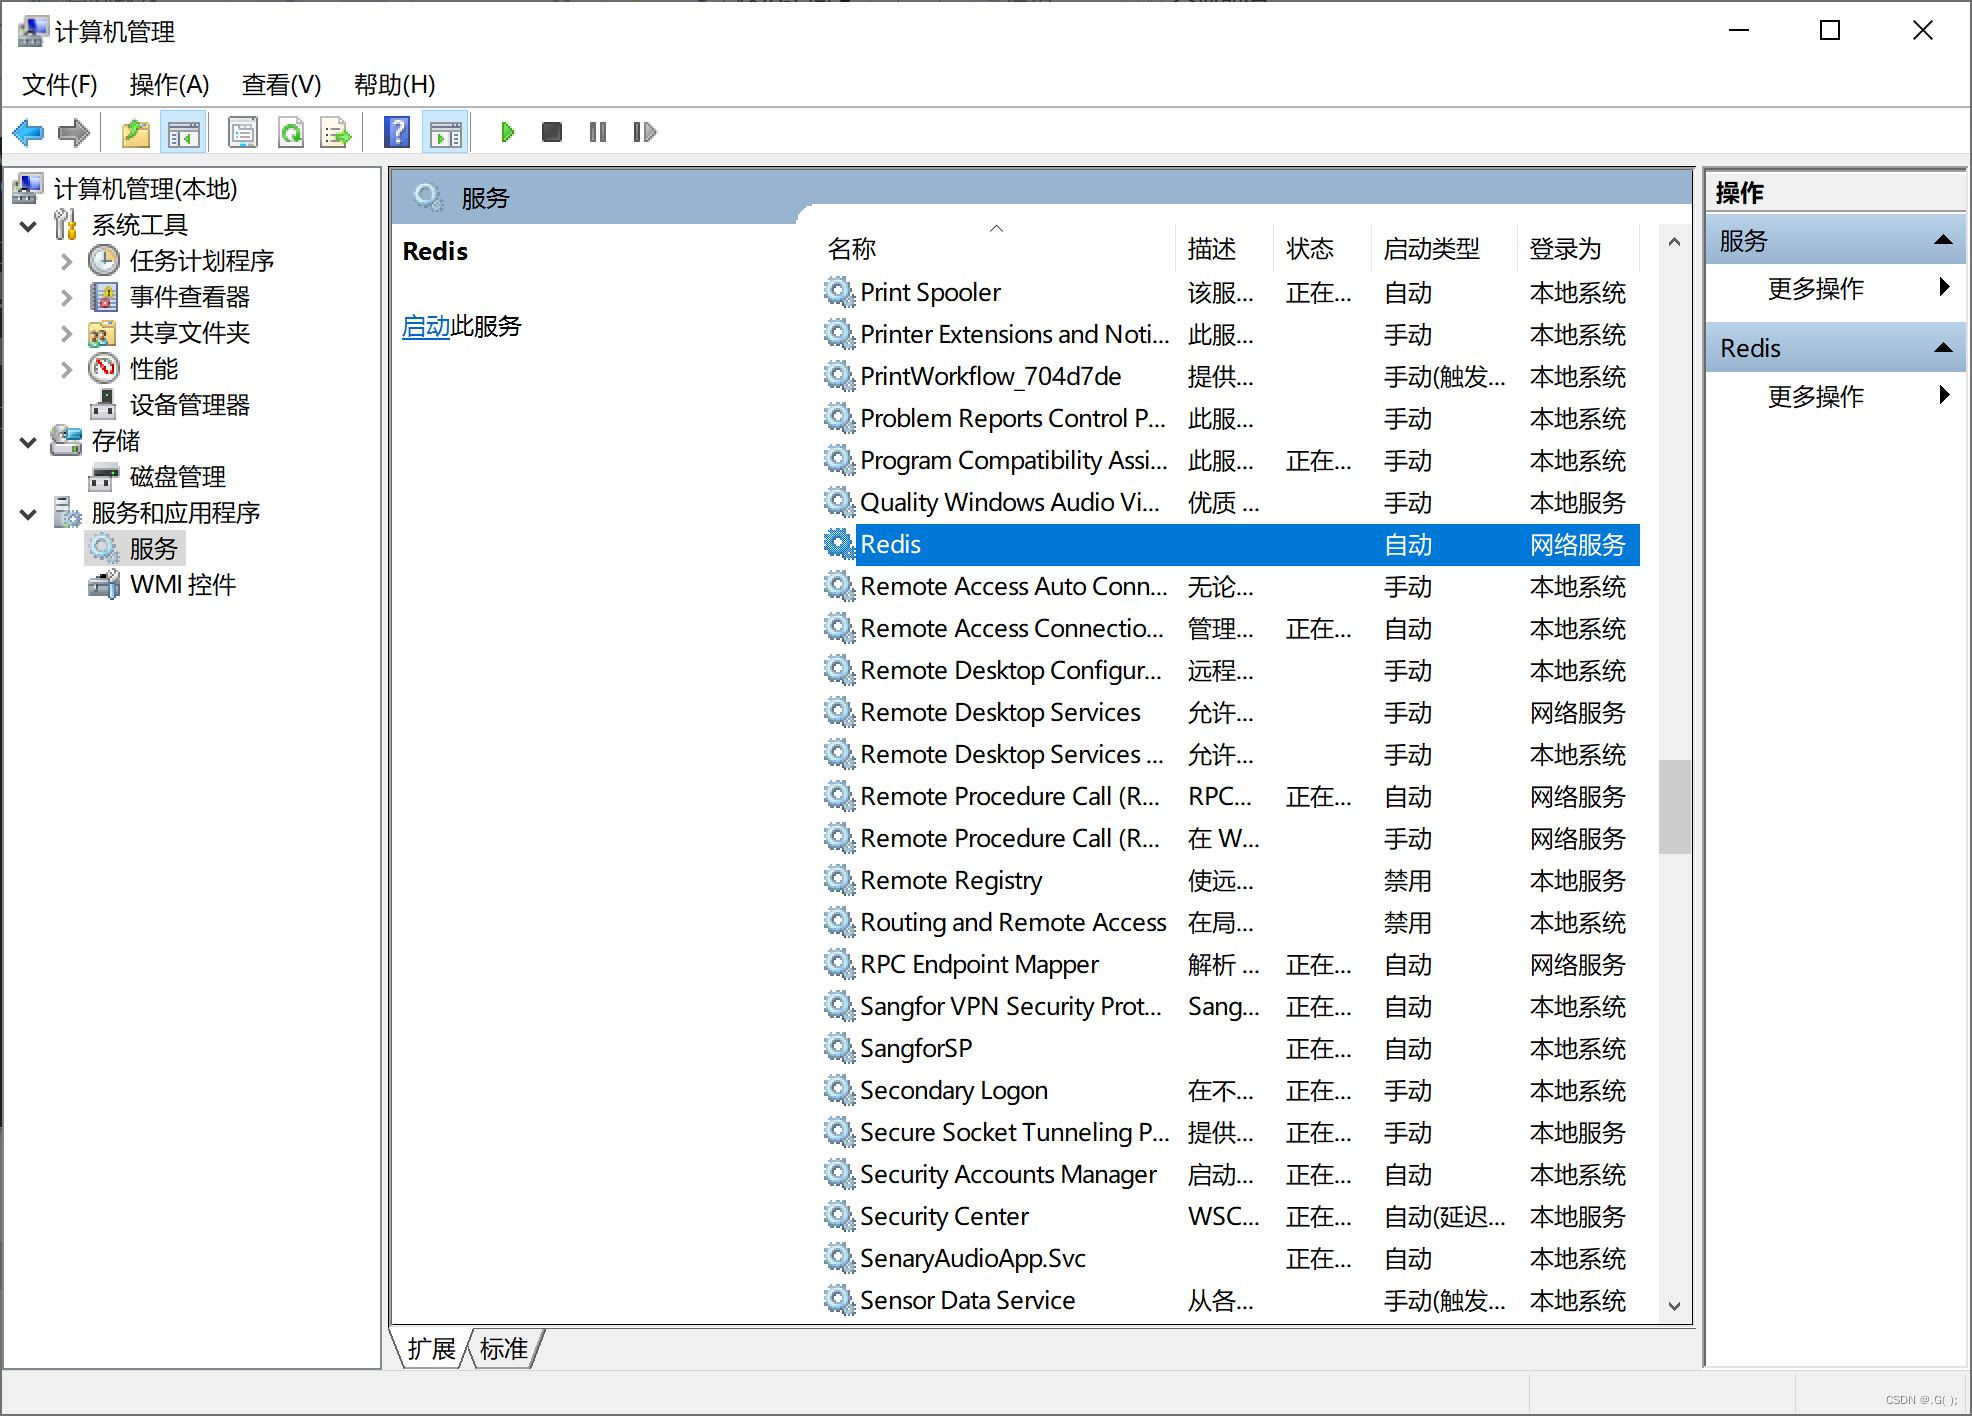Image resolution: width=1972 pixels, height=1416 pixels.
Task: Expand the 任务计划程序 tree node
Action: click(x=66, y=261)
